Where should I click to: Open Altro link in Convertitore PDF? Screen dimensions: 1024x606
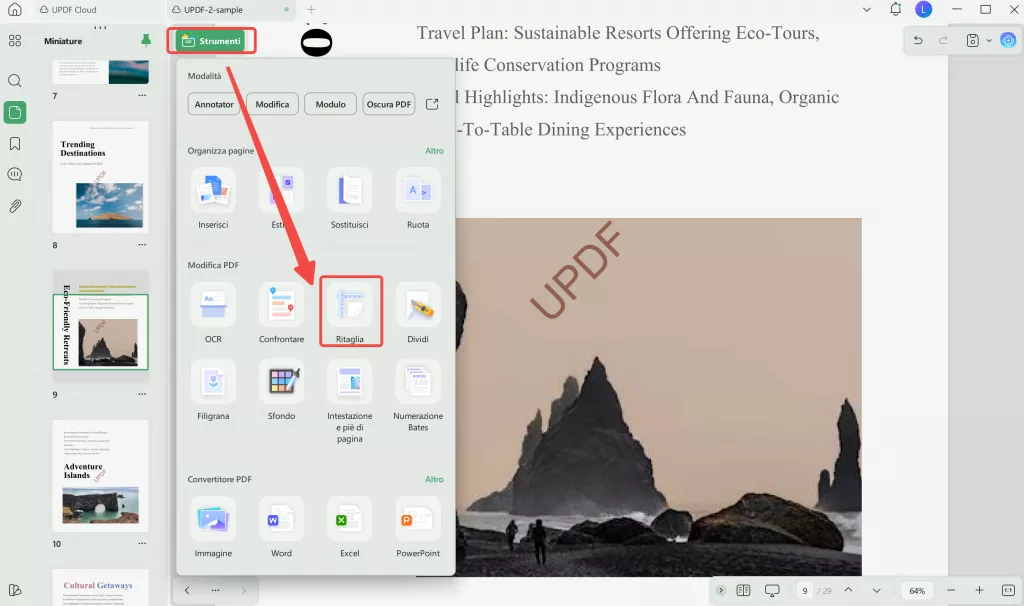tap(434, 479)
